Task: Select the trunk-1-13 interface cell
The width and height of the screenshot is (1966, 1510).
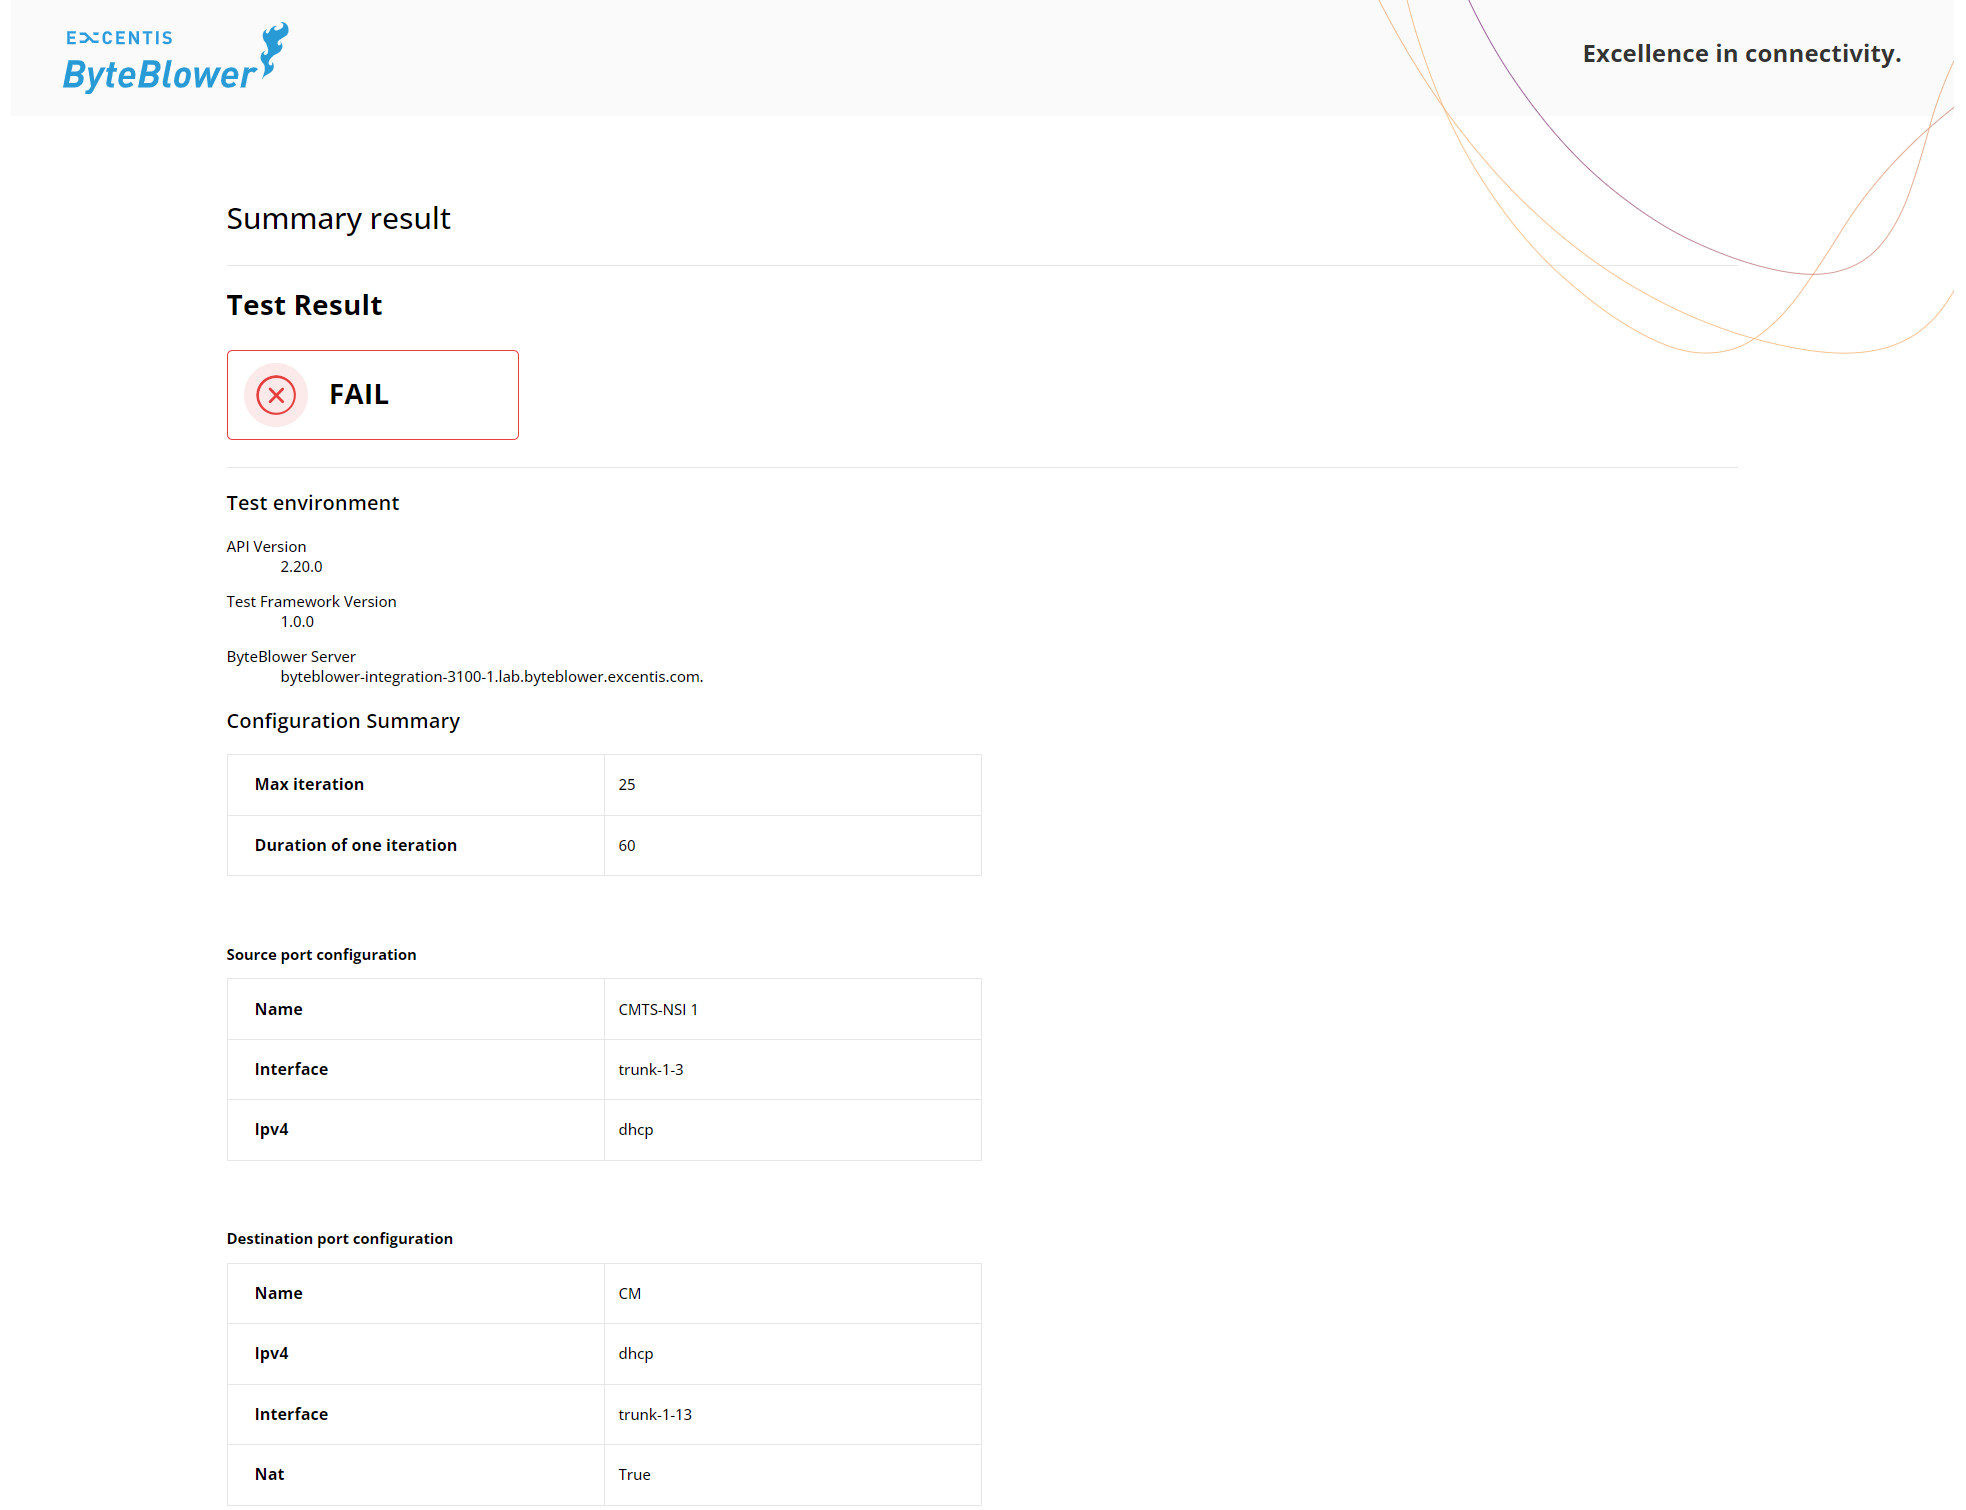Action: tap(655, 1414)
